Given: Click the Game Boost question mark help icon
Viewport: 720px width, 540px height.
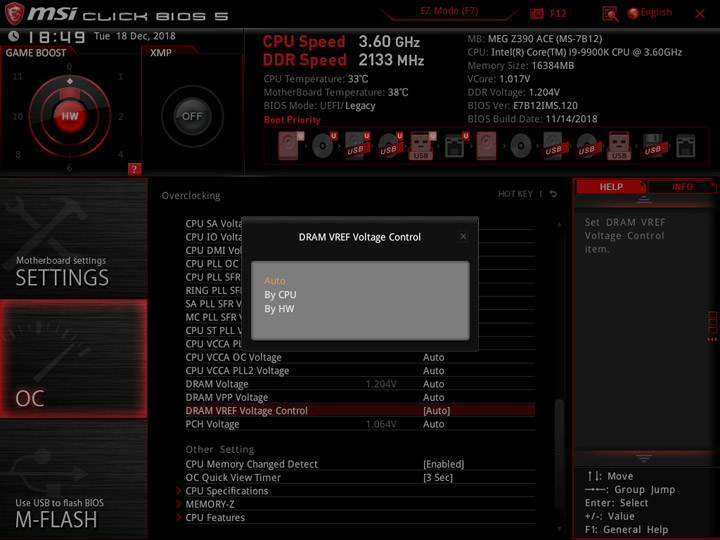Looking at the screenshot, I should click(134, 169).
